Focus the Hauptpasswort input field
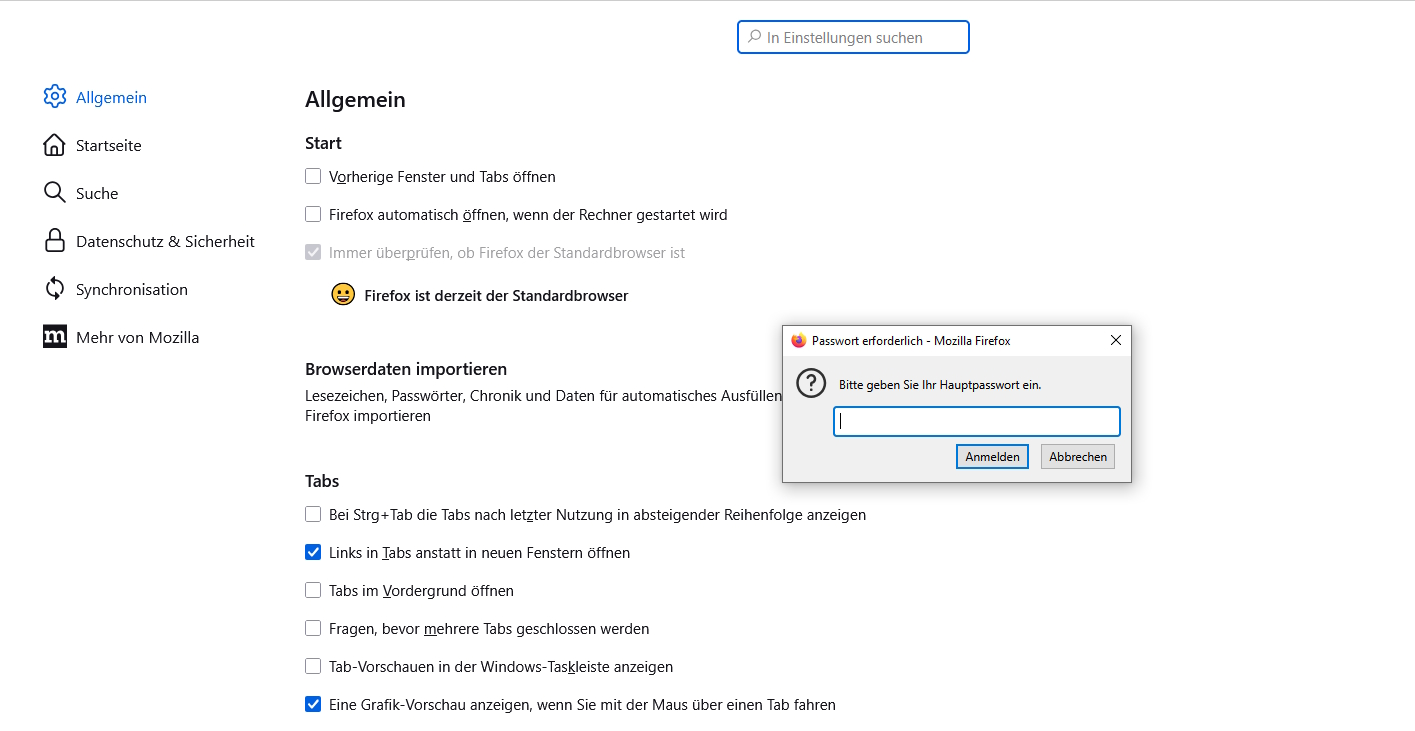 point(976,422)
